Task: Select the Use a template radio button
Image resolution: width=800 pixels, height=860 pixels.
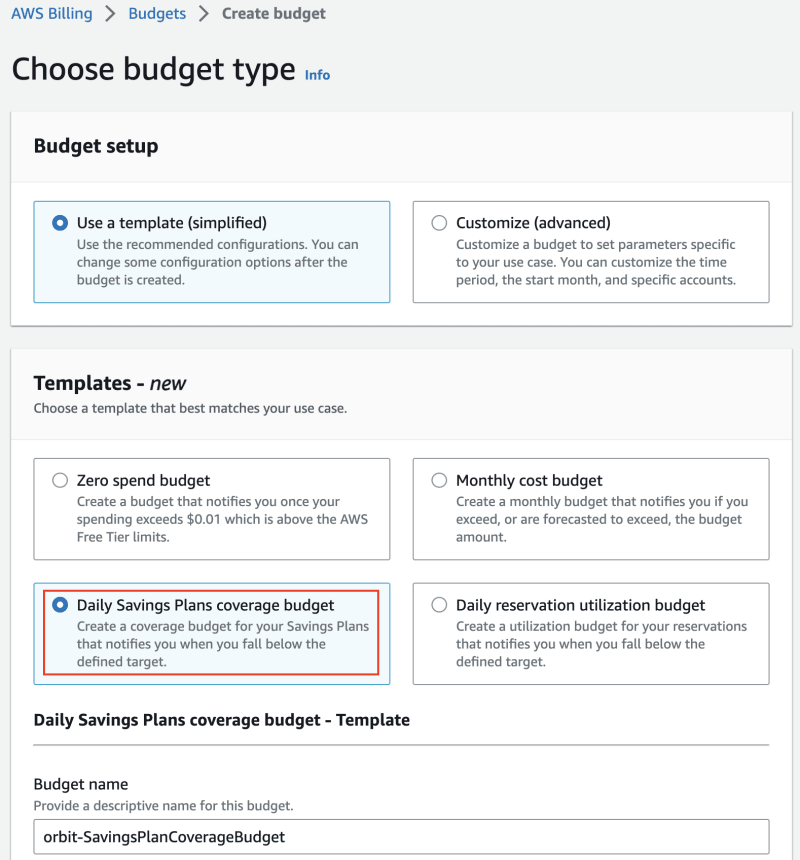Action: [x=60, y=223]
